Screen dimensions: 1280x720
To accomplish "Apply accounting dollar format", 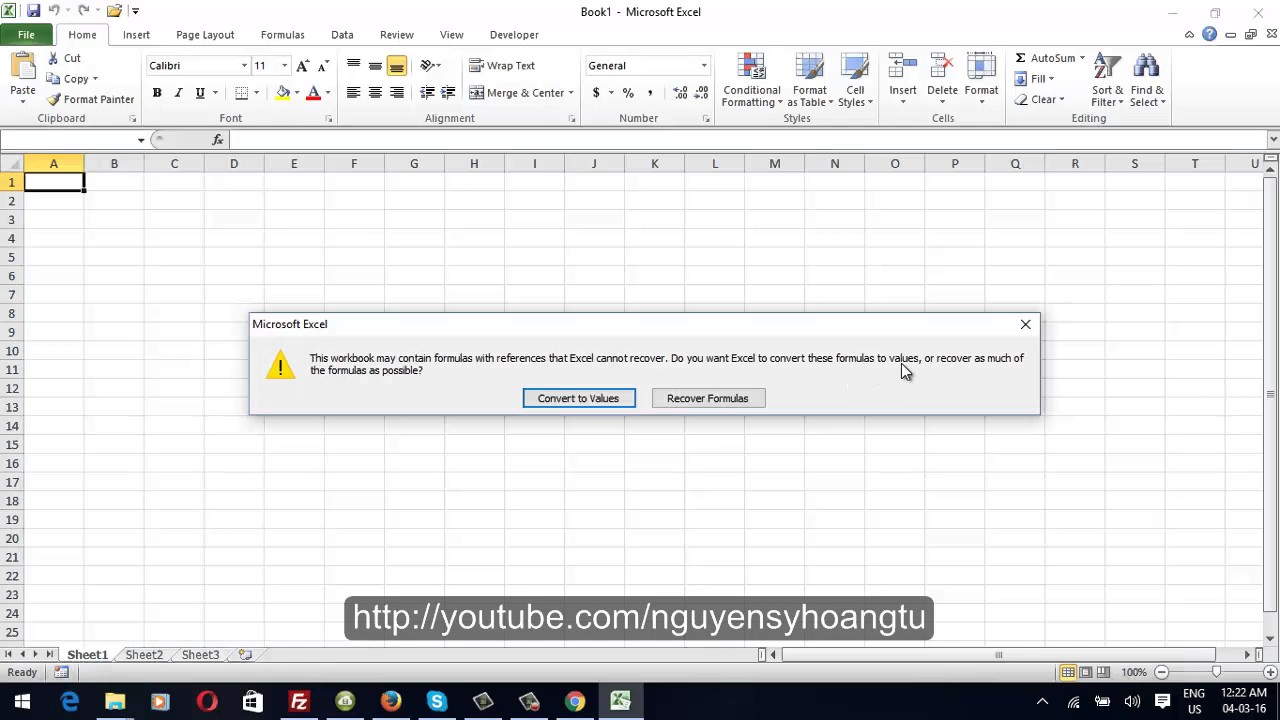I will 596,93.
